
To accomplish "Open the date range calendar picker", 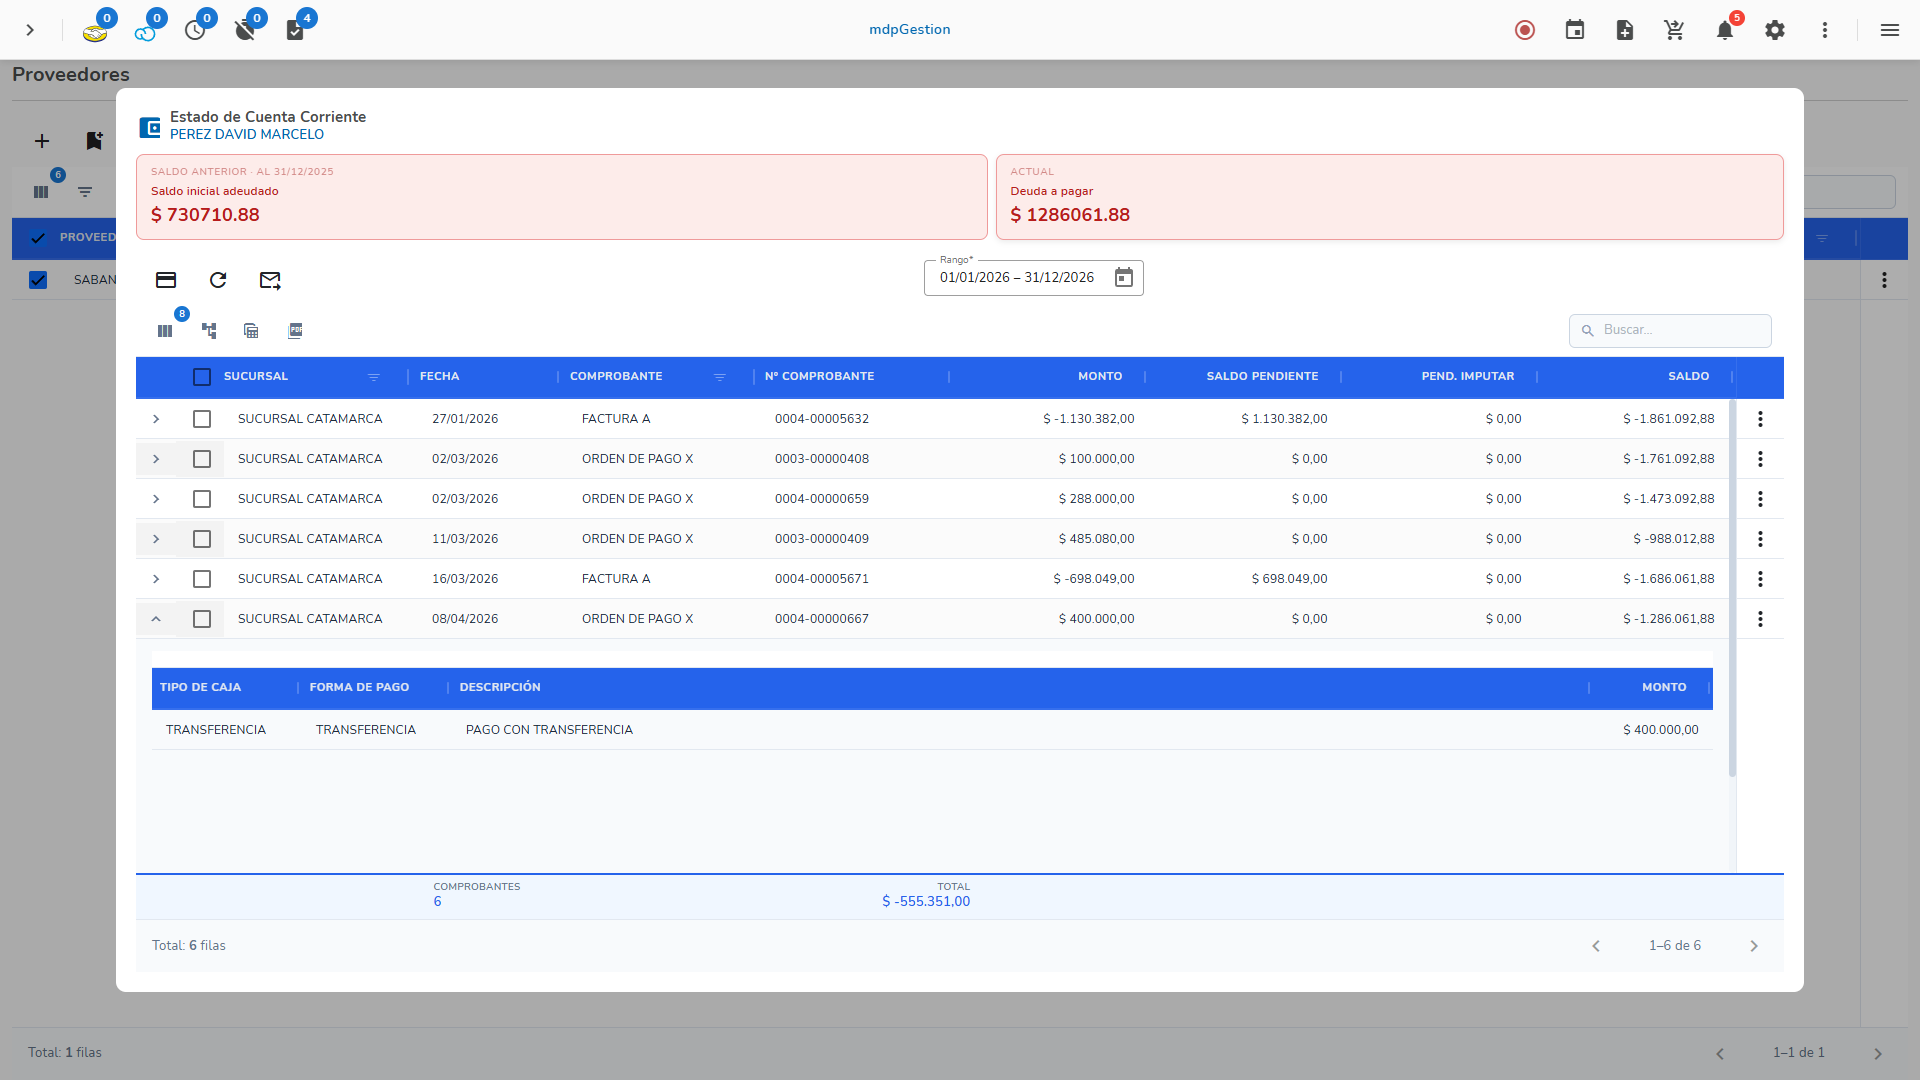I will [1124, 278].
